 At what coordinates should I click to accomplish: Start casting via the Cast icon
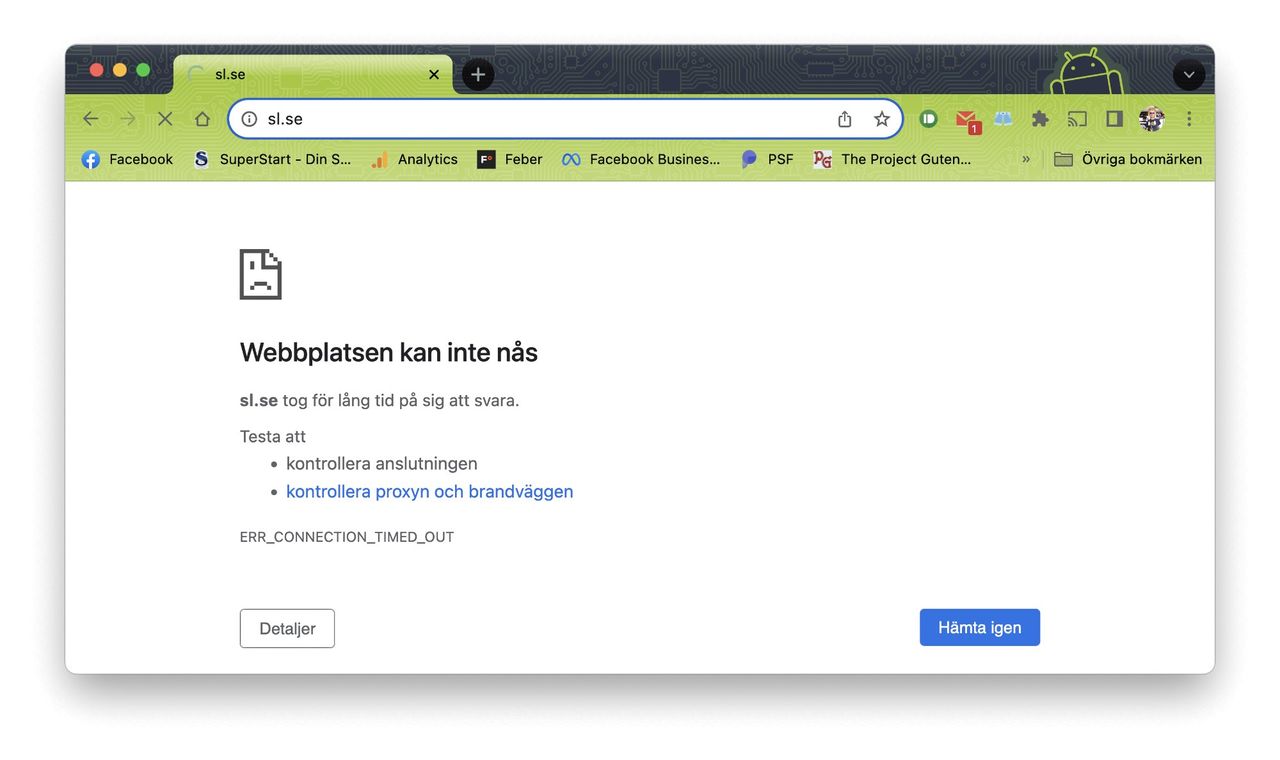1077,118
